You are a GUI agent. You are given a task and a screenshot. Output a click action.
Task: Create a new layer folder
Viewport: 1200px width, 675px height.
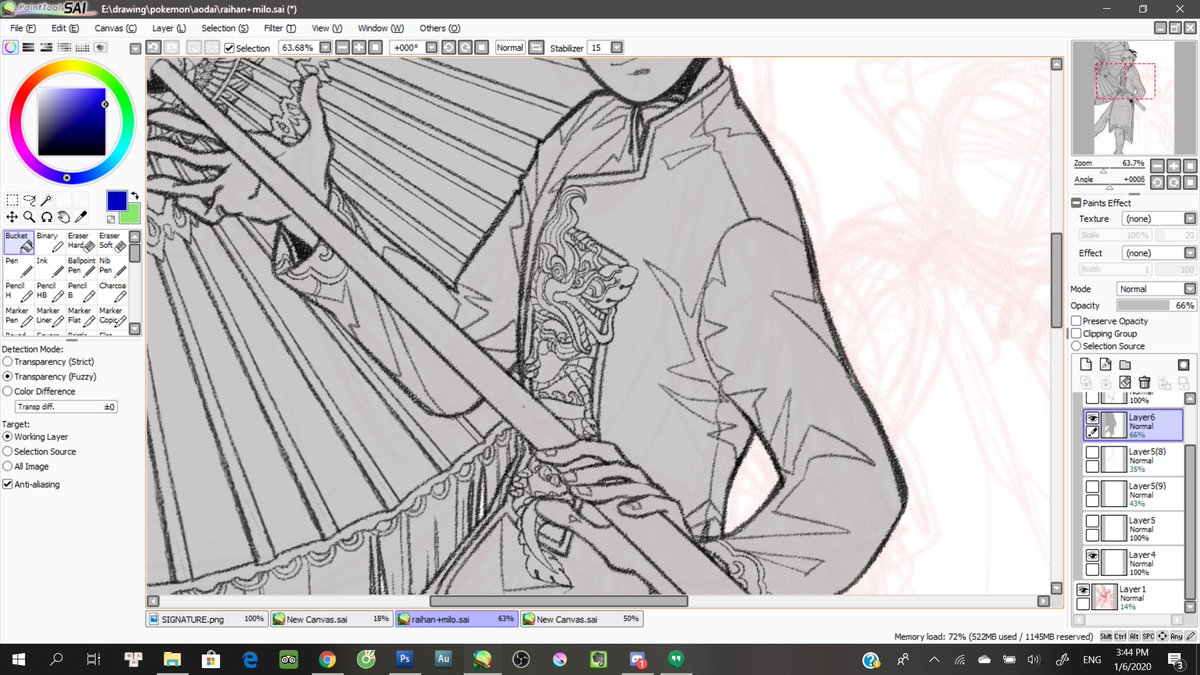click(x=1125, y=364)
